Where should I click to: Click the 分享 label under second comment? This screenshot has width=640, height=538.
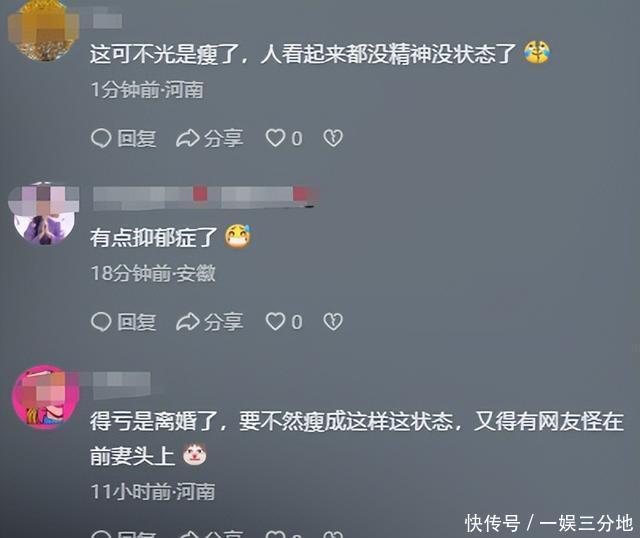(224, 322)
